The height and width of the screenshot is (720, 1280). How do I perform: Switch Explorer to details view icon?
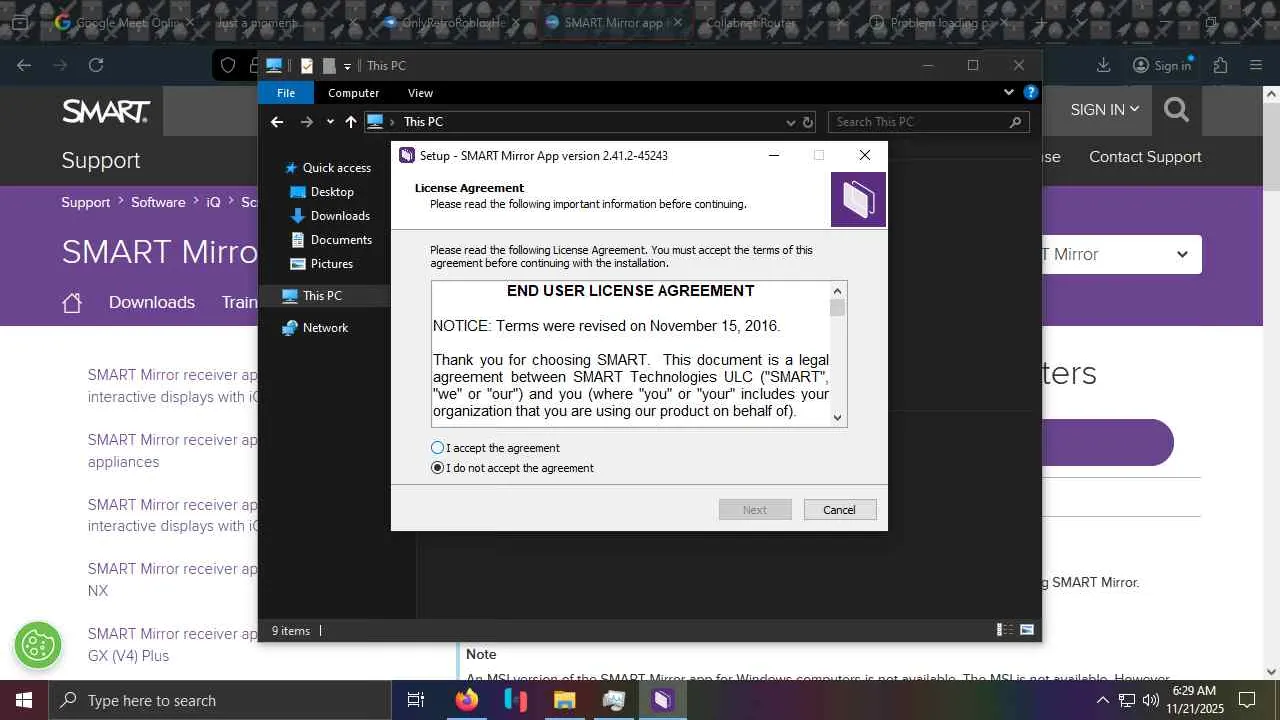pyautogui.click(x=1005, y=630)
